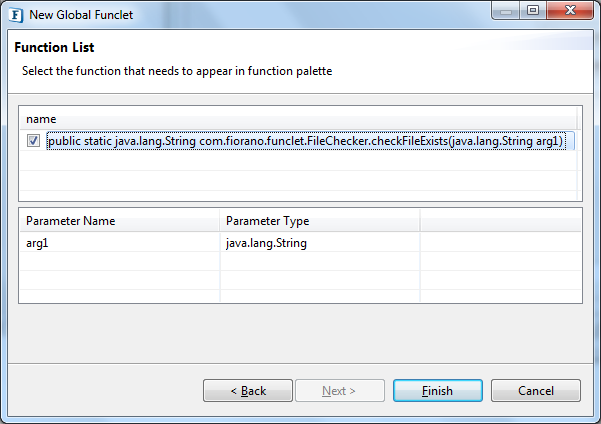Click the empty row beneath arg1
Screen dimensions: 601x424
pos(118,261)
